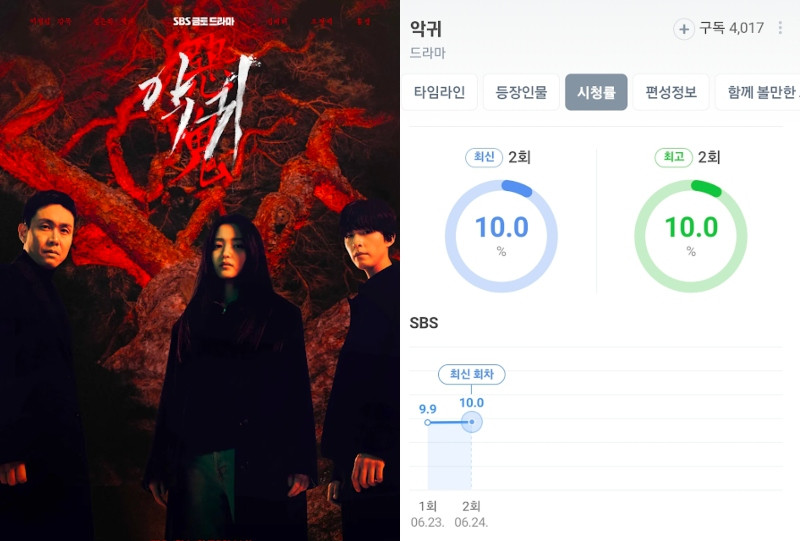
Task: Switch to the 등장인물 tab
Action: click(521, 92)
